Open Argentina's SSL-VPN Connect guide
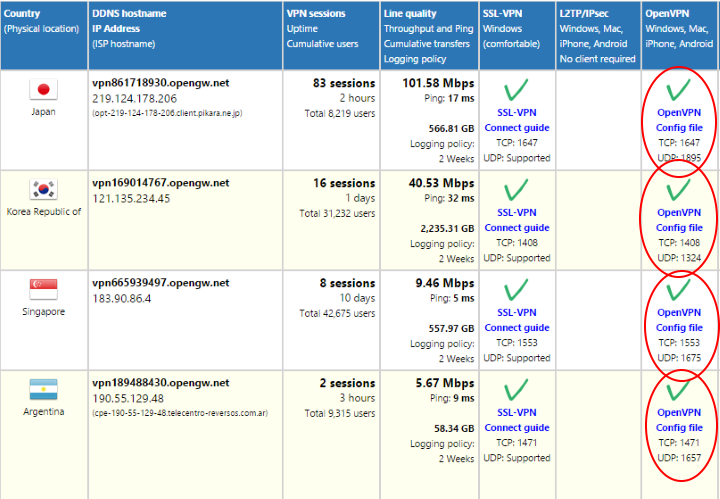This screenshot has height=499, width=720. pyautogui.click(x=517, y=428)
